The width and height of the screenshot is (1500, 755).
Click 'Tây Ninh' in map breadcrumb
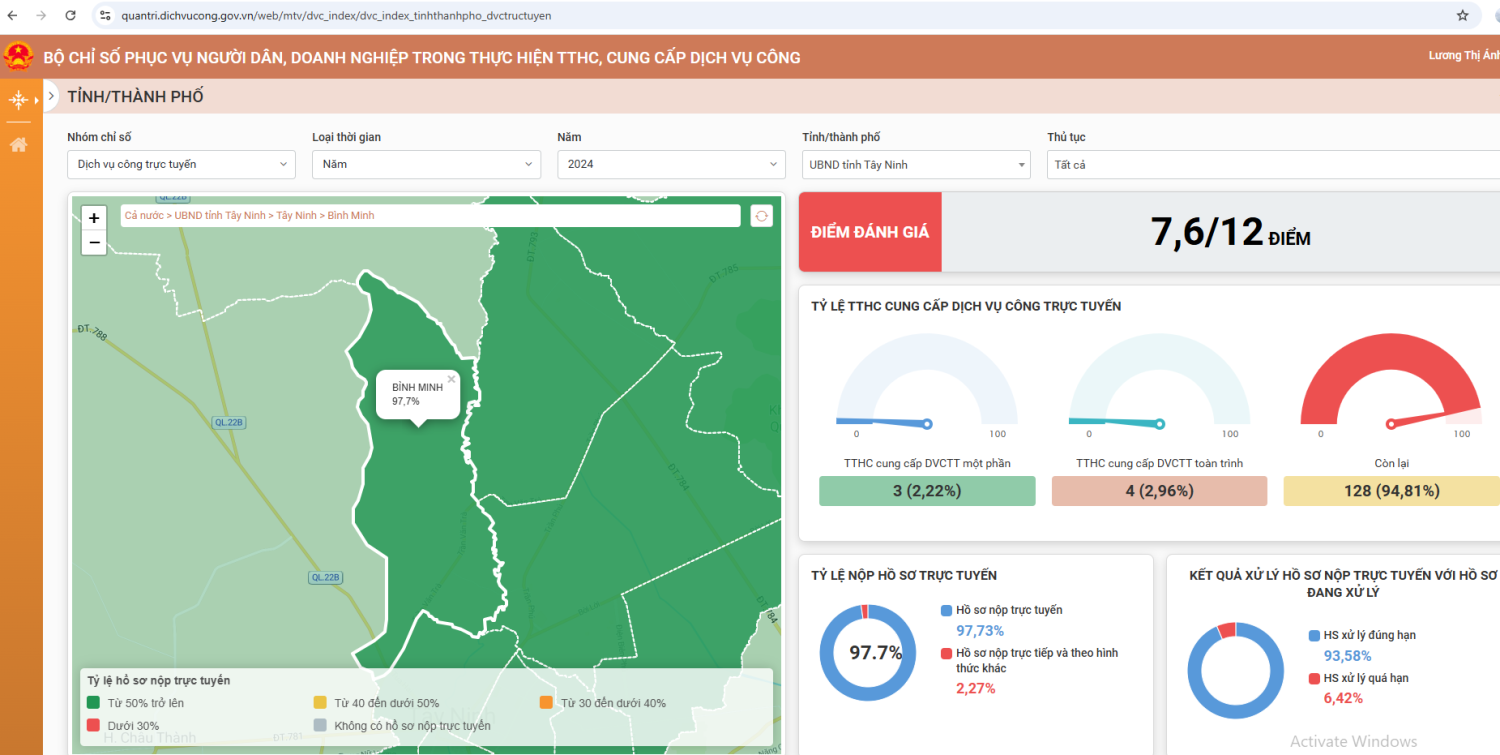pyautogui.click(x=296, y=216)
